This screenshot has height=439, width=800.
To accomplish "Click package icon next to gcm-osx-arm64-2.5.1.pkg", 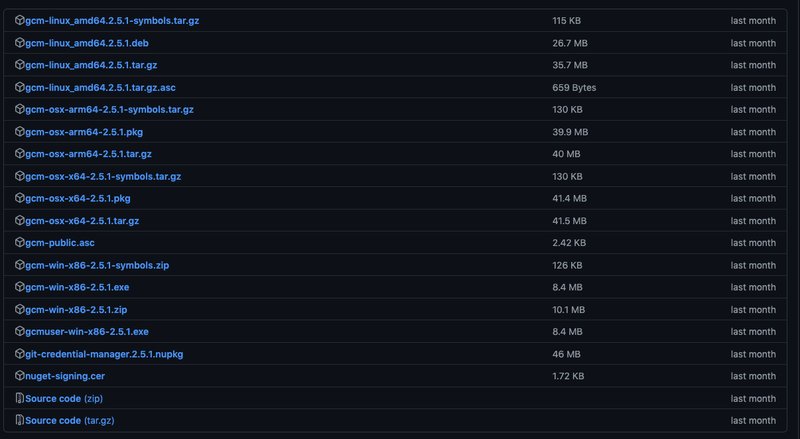I will [x=20, y=132].
